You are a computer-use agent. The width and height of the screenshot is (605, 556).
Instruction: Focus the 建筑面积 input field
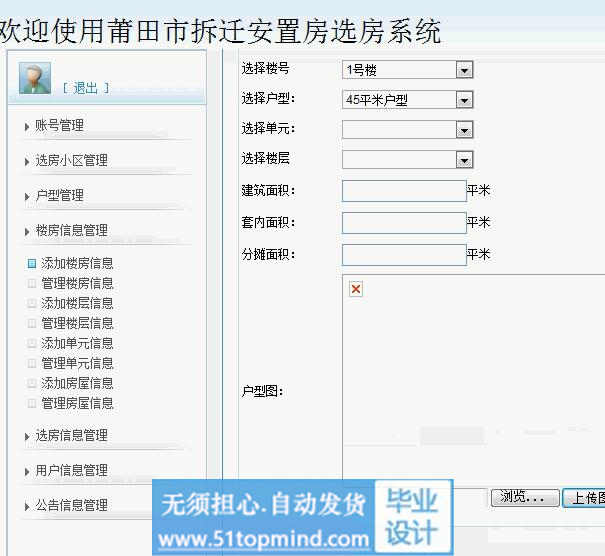(x=404, y=191)
